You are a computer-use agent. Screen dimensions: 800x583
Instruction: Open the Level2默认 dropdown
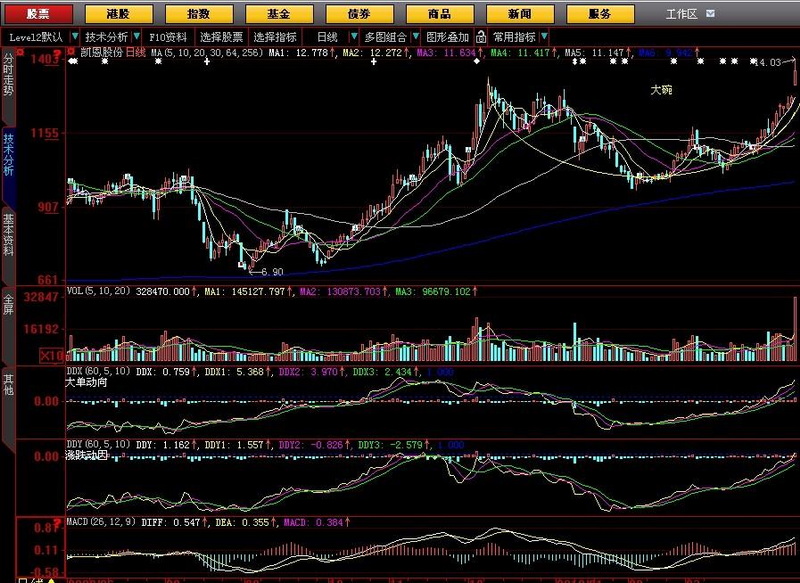(x=40, y=36)
